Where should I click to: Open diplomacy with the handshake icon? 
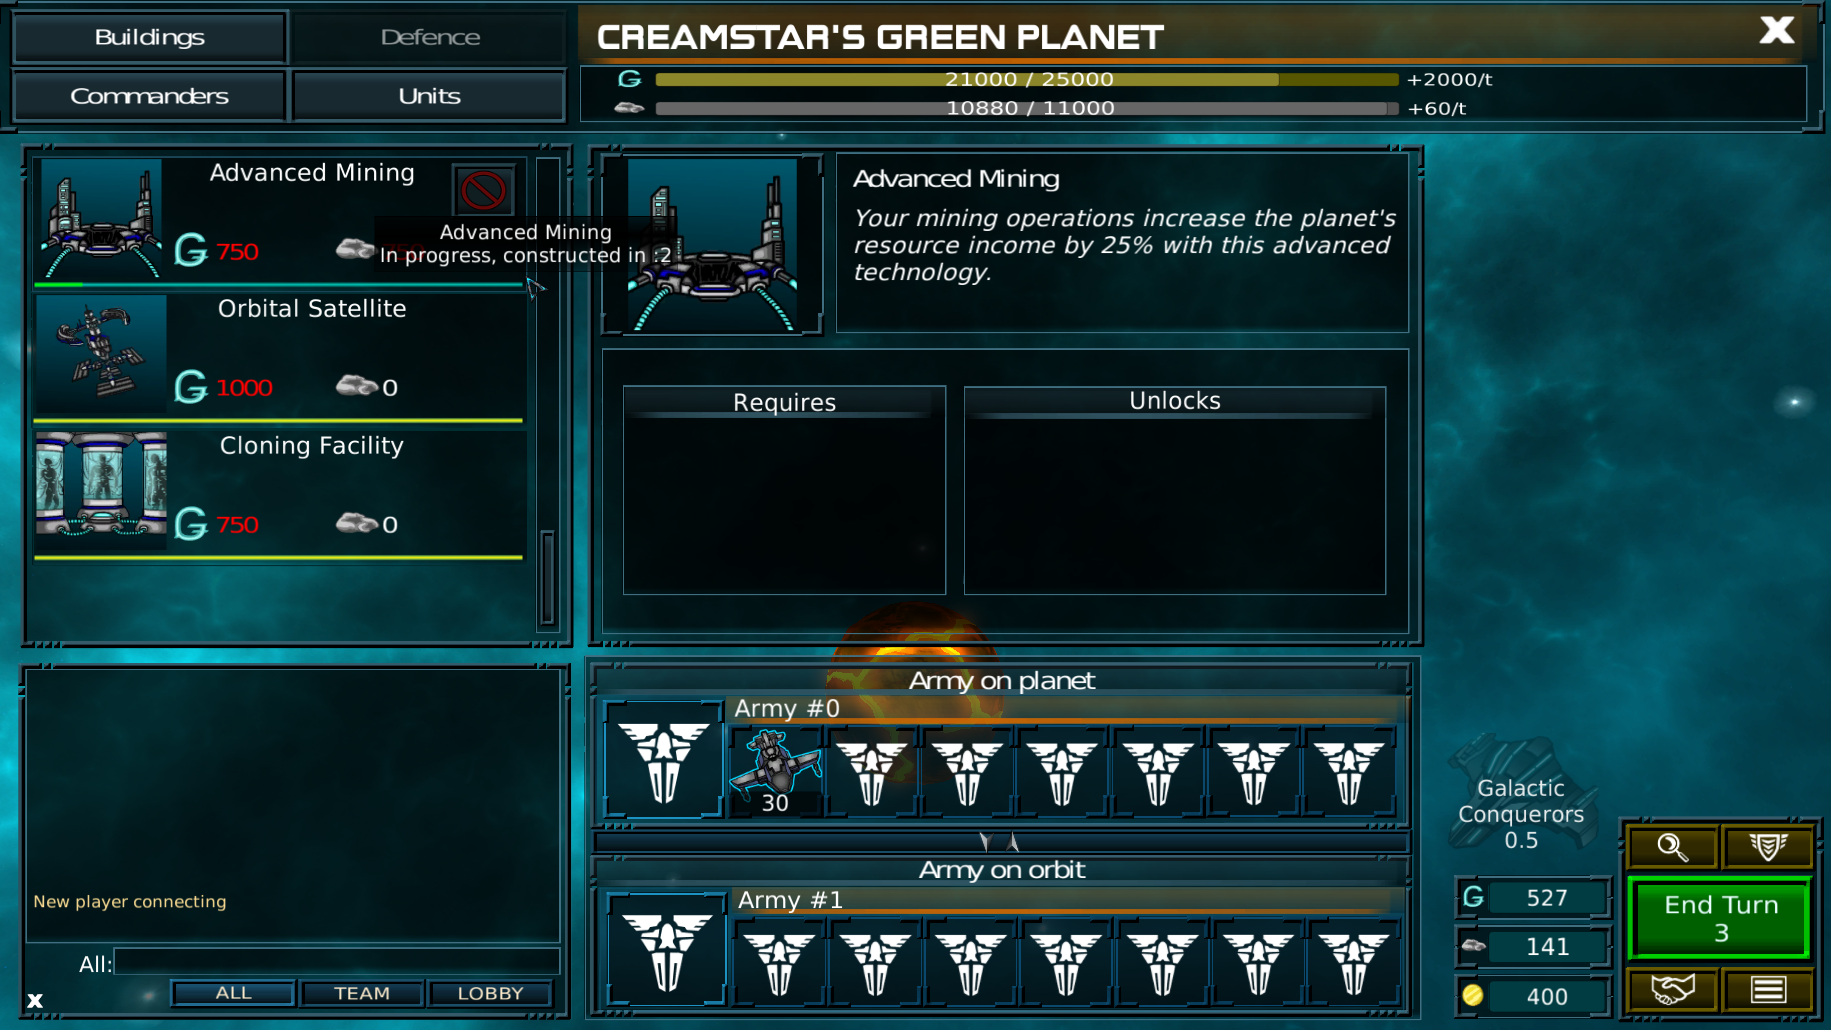click(x=1672, y=990)
